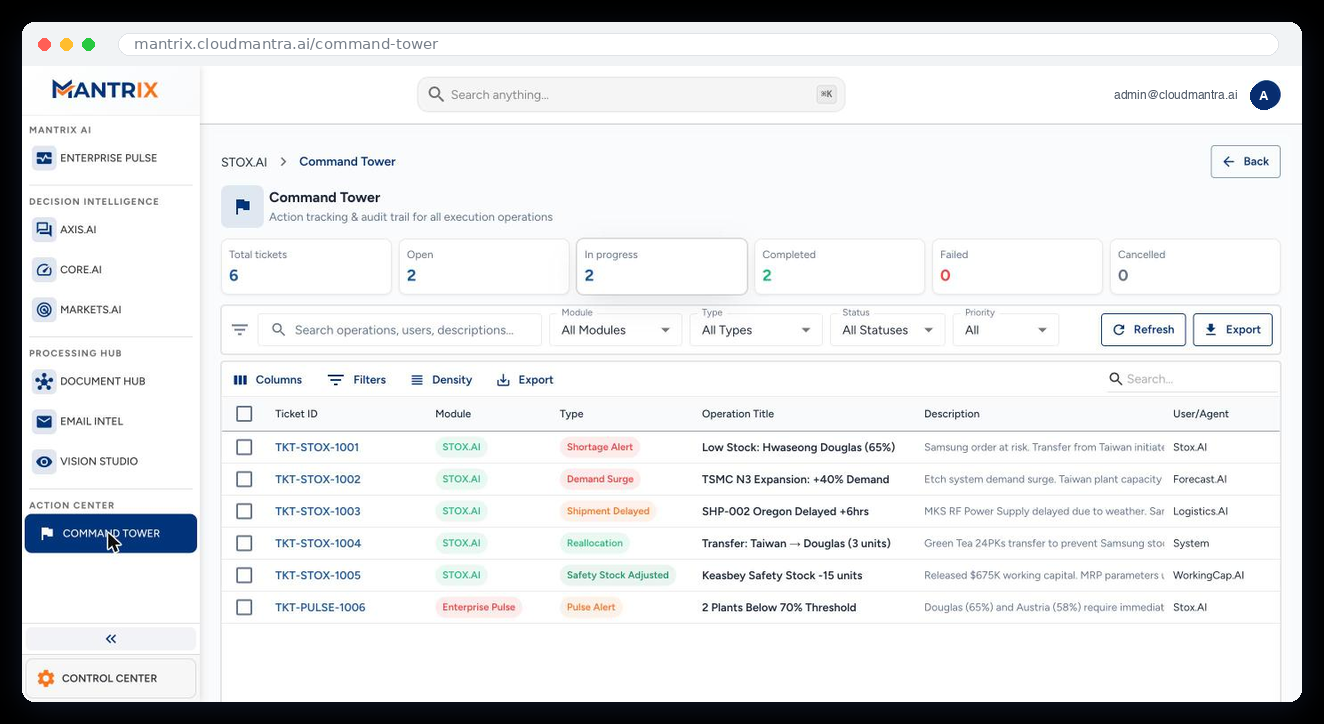Click the Search operations, users, descriptions field
Viewport: 1324px width, 724px height.
(x=400, y=330)
